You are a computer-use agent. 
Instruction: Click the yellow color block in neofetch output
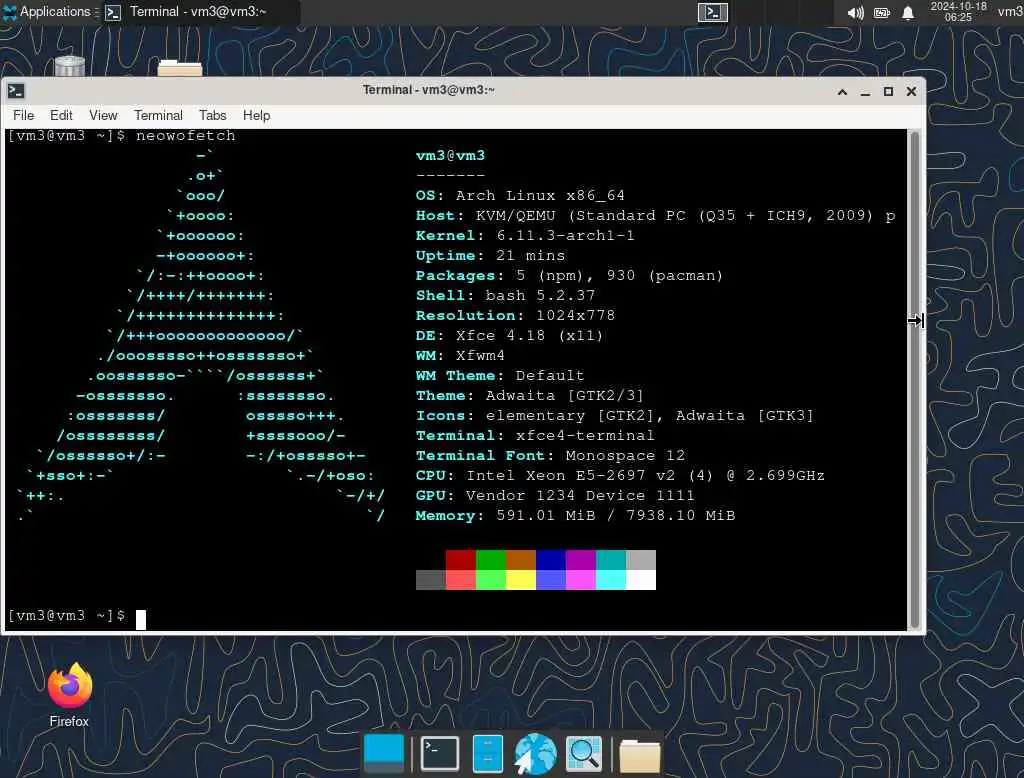[x=520, y=580]
